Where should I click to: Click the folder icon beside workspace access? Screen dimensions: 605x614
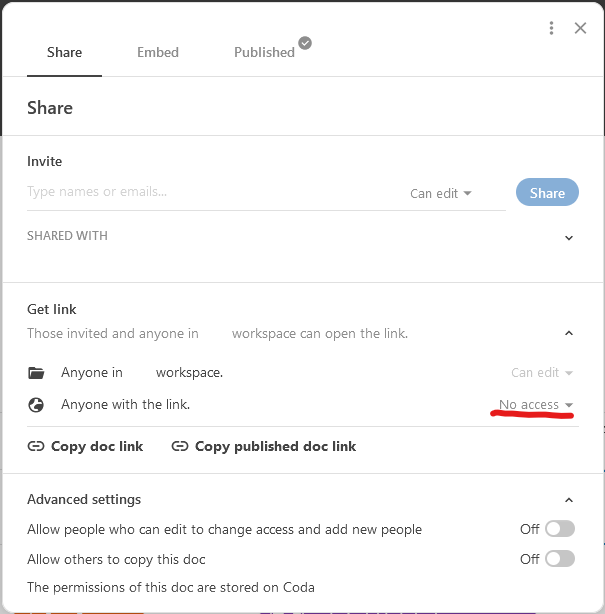pyautogui.click(x=37, y=373)
